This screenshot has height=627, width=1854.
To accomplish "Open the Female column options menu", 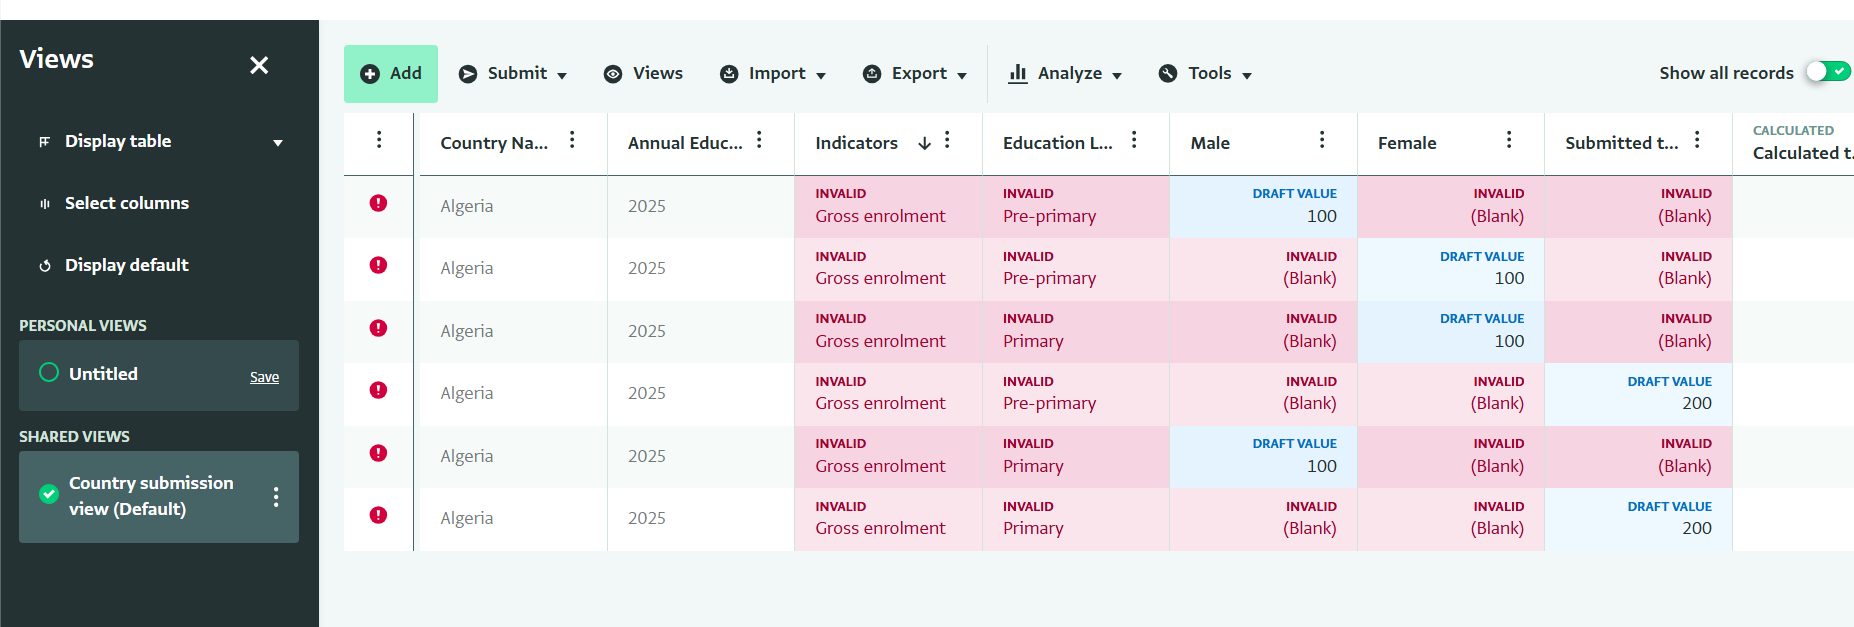I will (1509, 140).
